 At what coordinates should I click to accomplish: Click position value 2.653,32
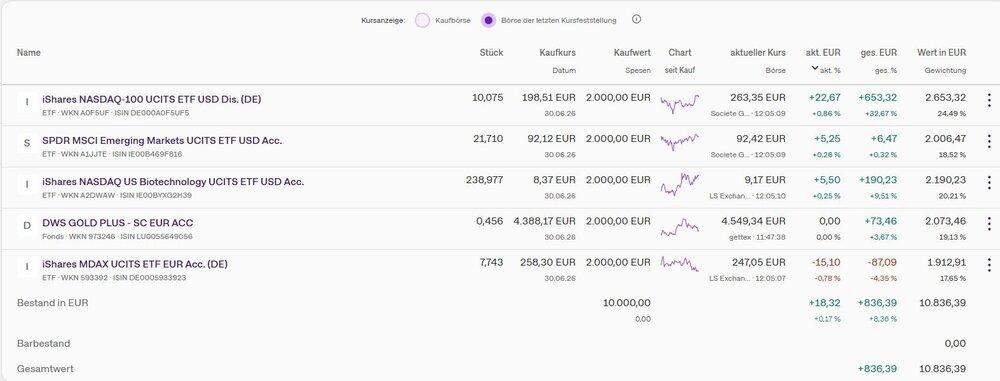pos(945,98)
